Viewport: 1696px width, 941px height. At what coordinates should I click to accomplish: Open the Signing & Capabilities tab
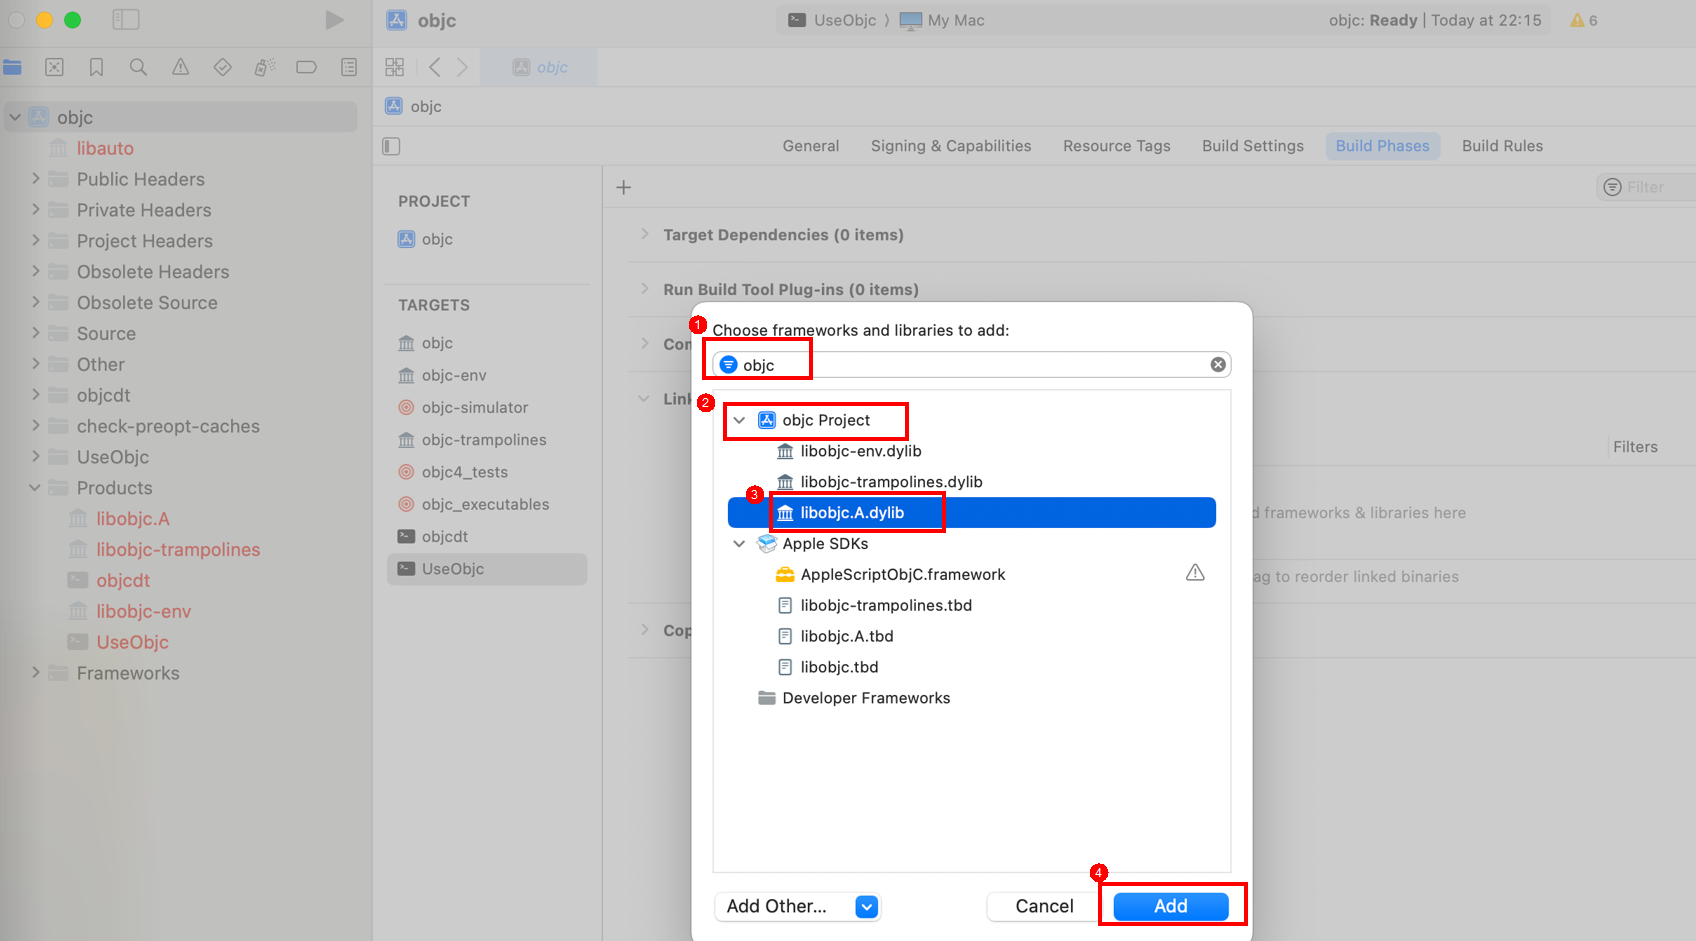[x=950, y=146]
